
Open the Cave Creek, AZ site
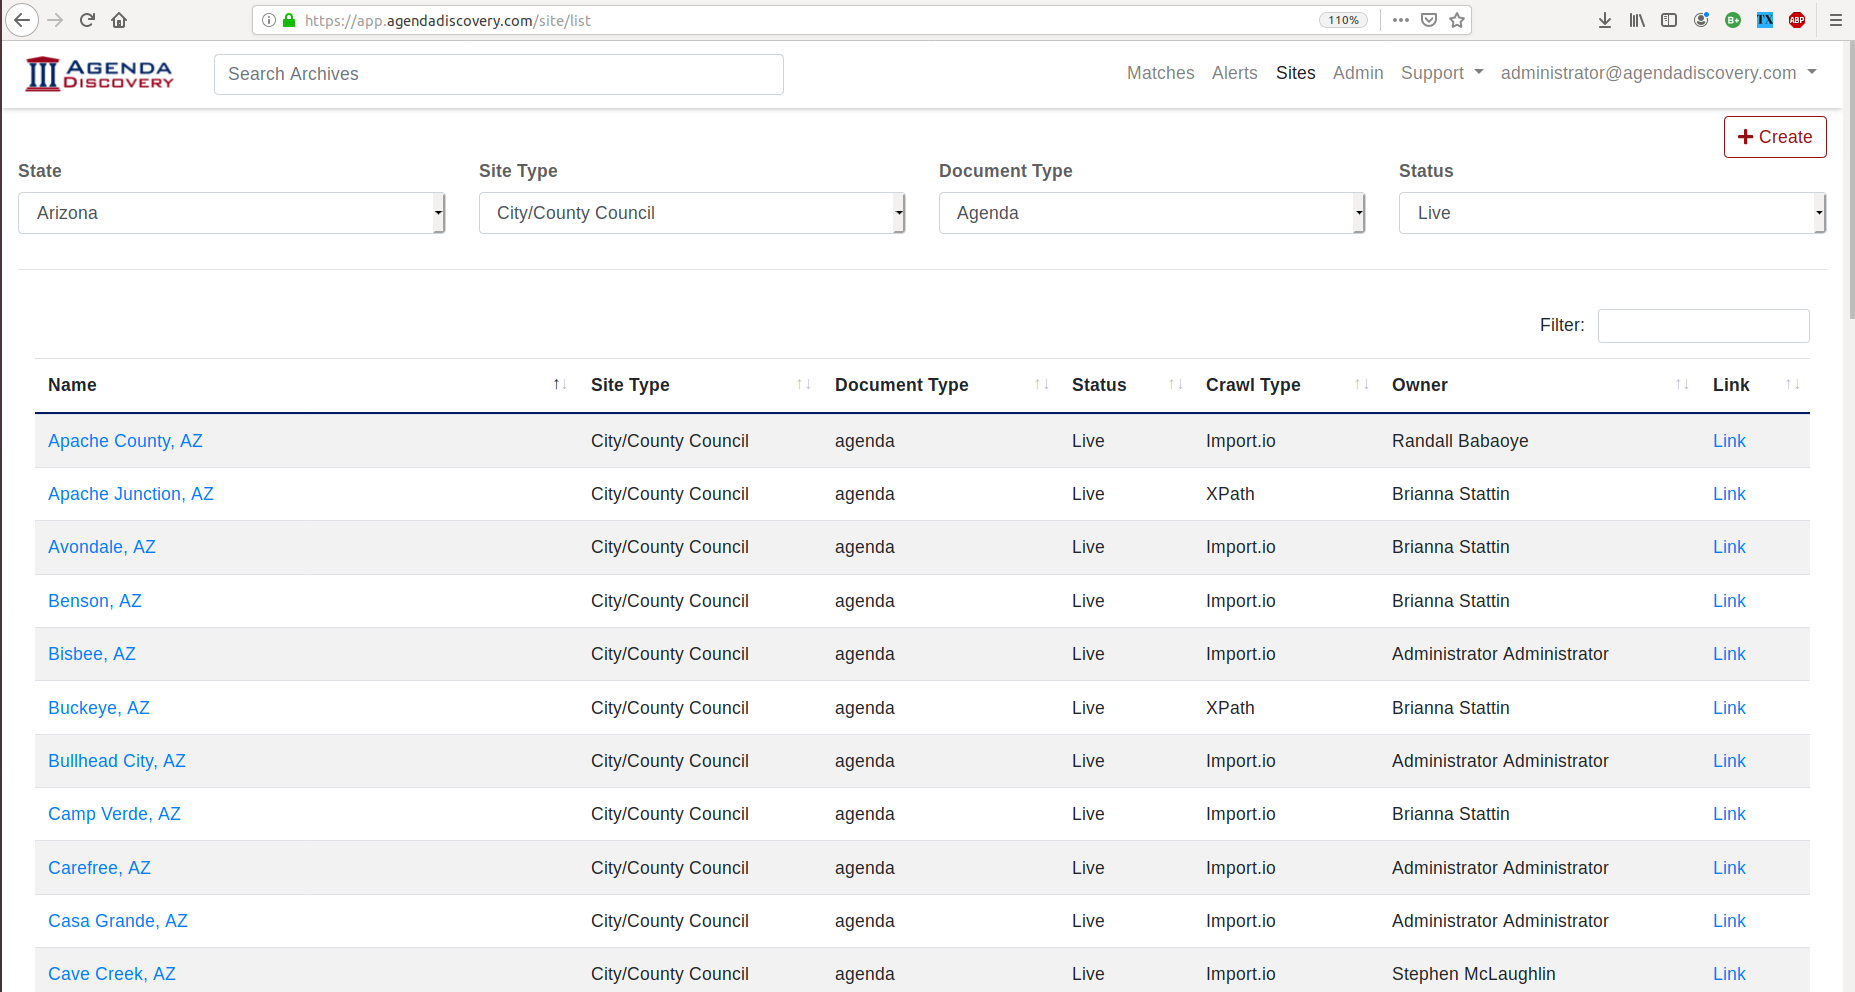112,974
